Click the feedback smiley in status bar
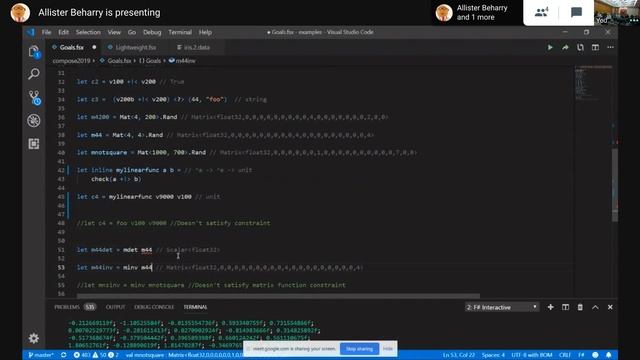 pyautogui.click(x=595, y=355)
